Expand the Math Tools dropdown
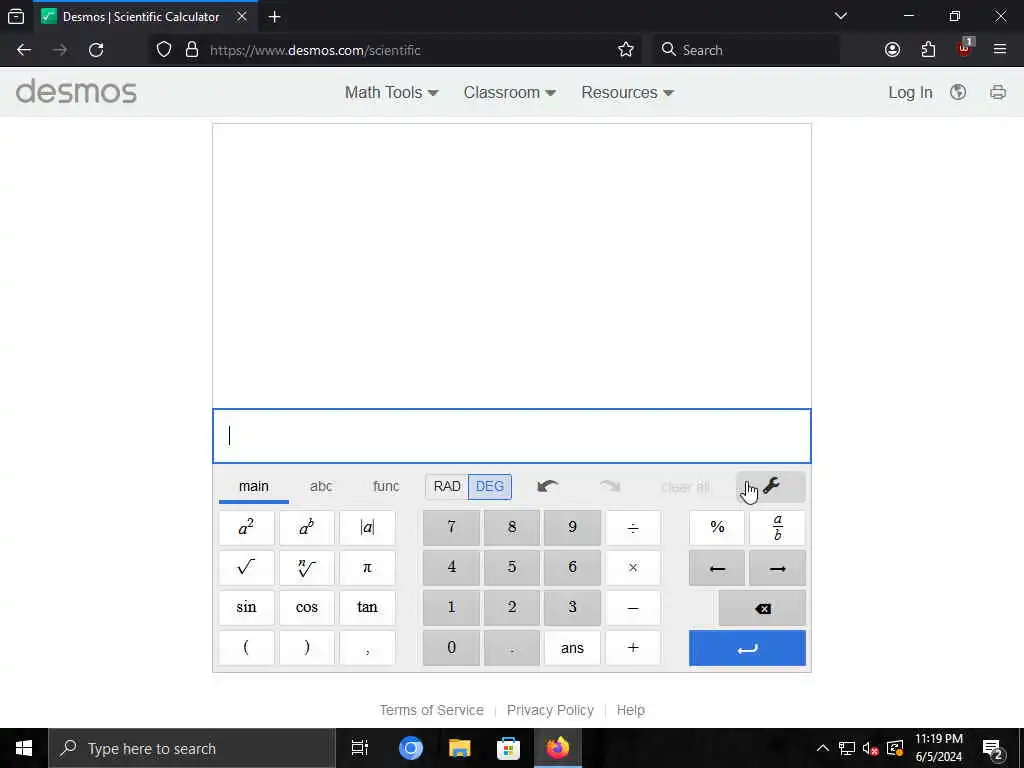The image size is (1024, 768). [x=392, y=93]
